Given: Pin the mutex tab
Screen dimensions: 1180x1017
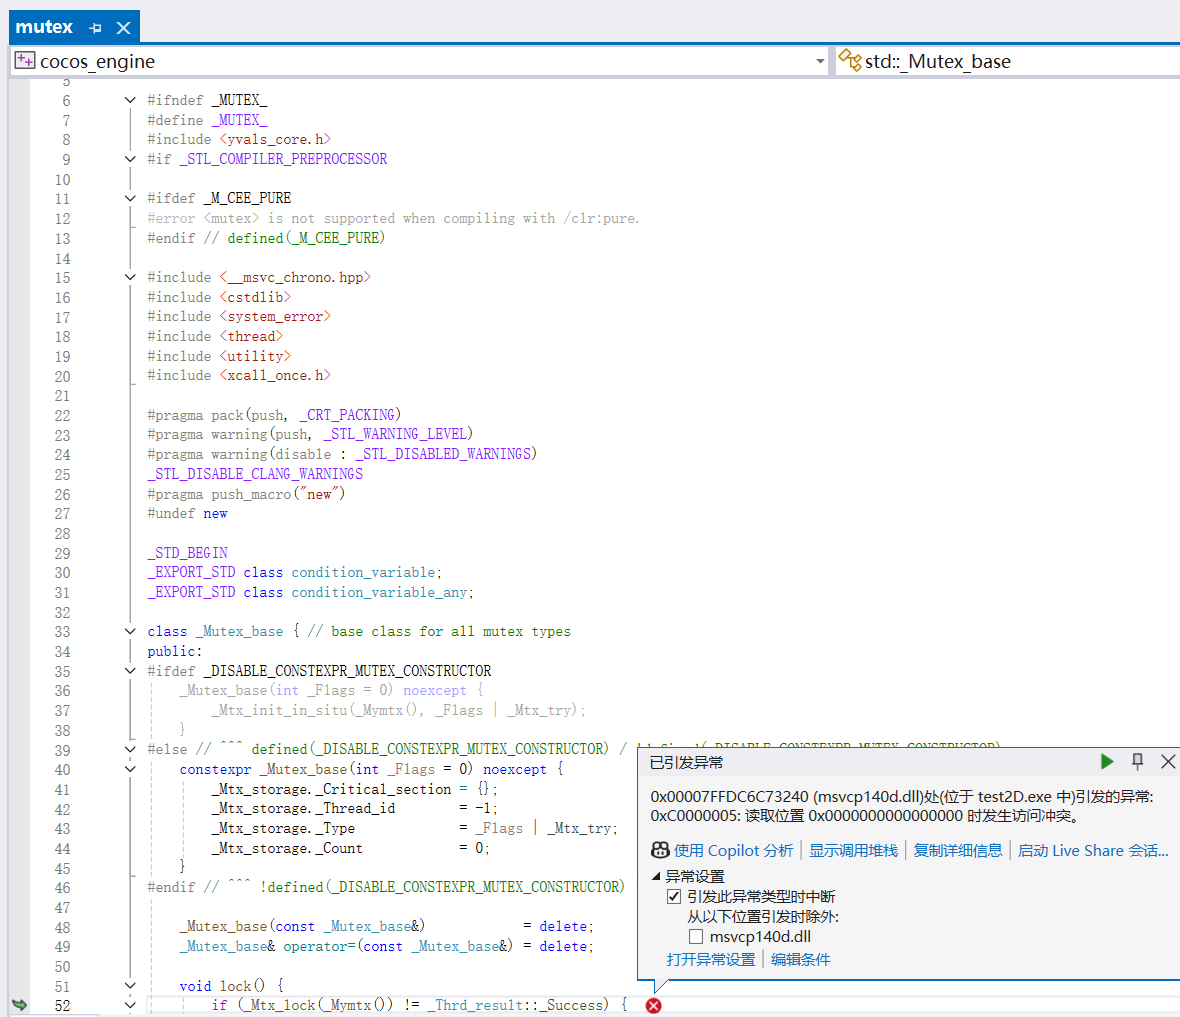Looking at the screenshot, I should 95,28.
